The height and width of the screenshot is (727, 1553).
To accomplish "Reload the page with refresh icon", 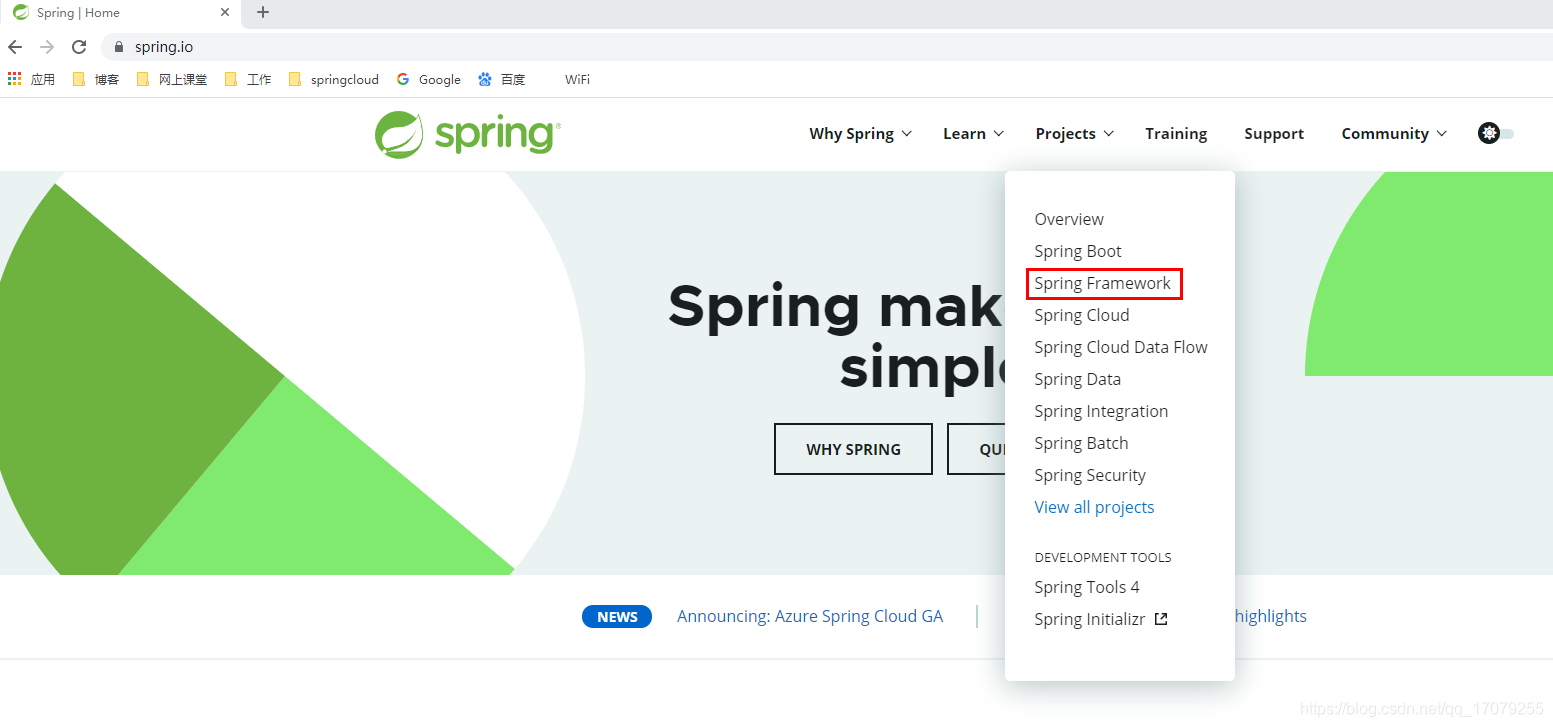I will (x=79, y=47).
